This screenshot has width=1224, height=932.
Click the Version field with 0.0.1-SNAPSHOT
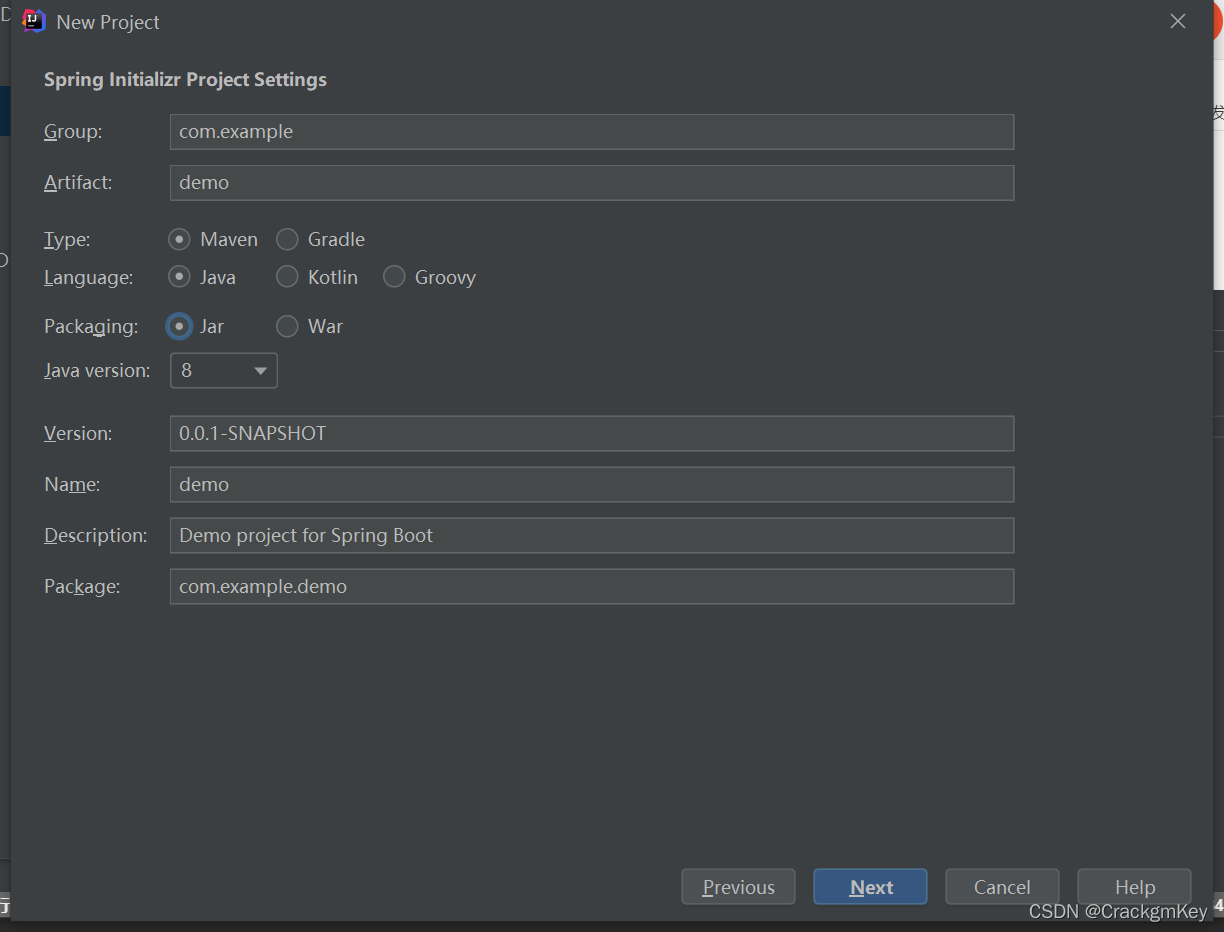coord(592,434)
